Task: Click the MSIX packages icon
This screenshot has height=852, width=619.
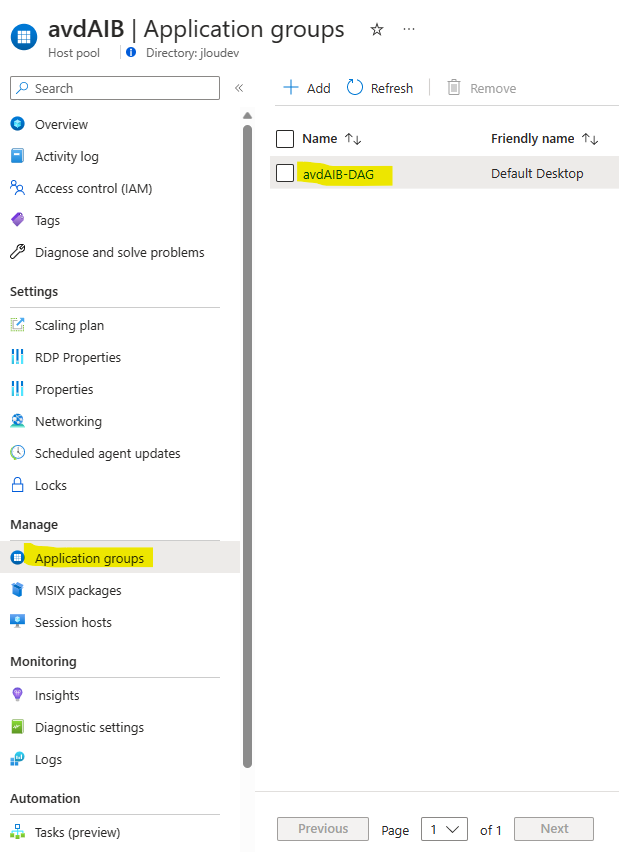Action: pos(17,590)
